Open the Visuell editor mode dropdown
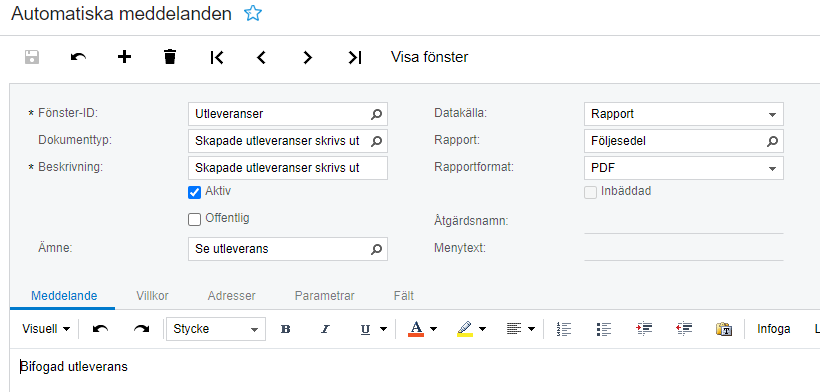820x392 pixels. (46, 329)
